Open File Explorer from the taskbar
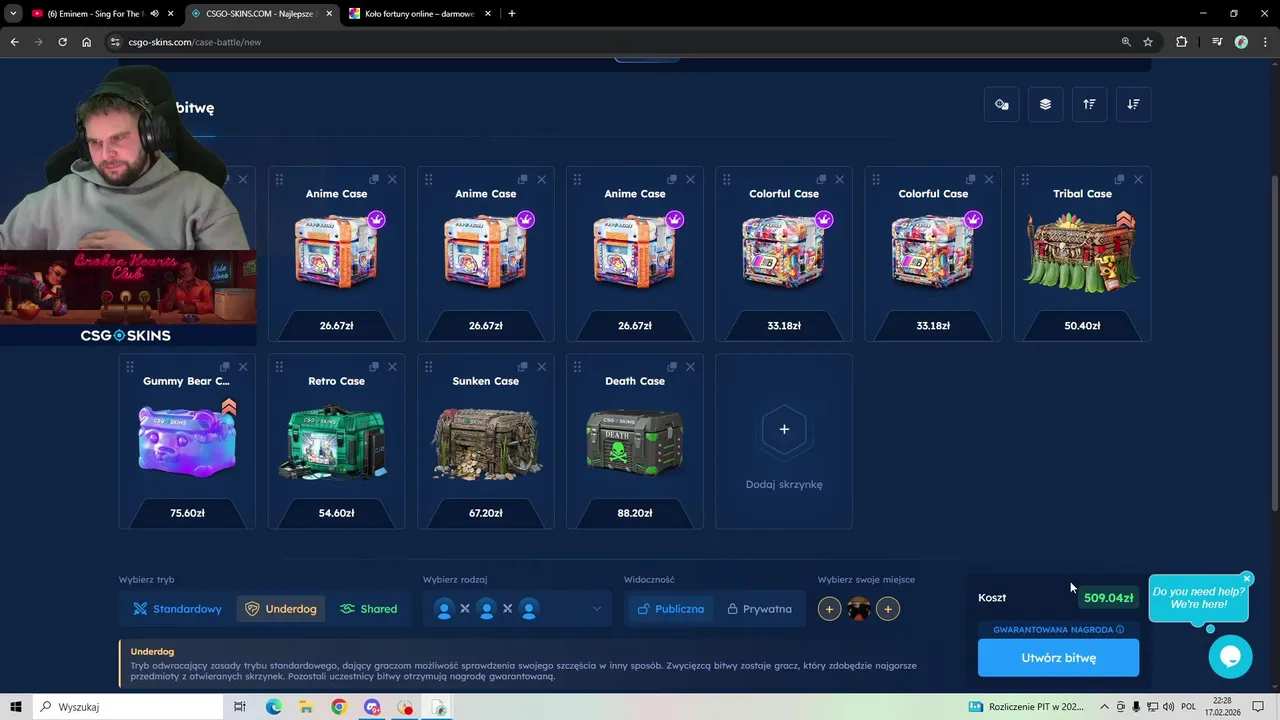Viewport: 1280px width, 720px height. click(x=306, y=707)
